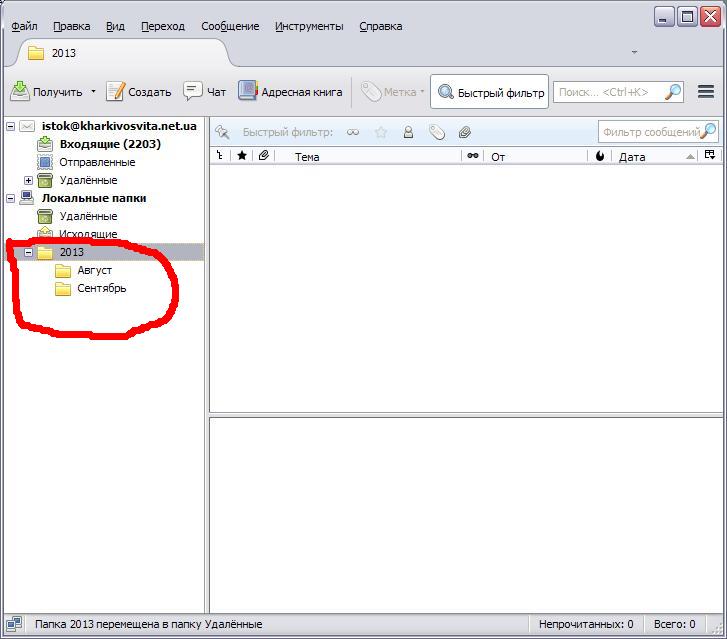Open the Файл menu
Viewport: 727px width, 639px height.
[x=24, y=26]
